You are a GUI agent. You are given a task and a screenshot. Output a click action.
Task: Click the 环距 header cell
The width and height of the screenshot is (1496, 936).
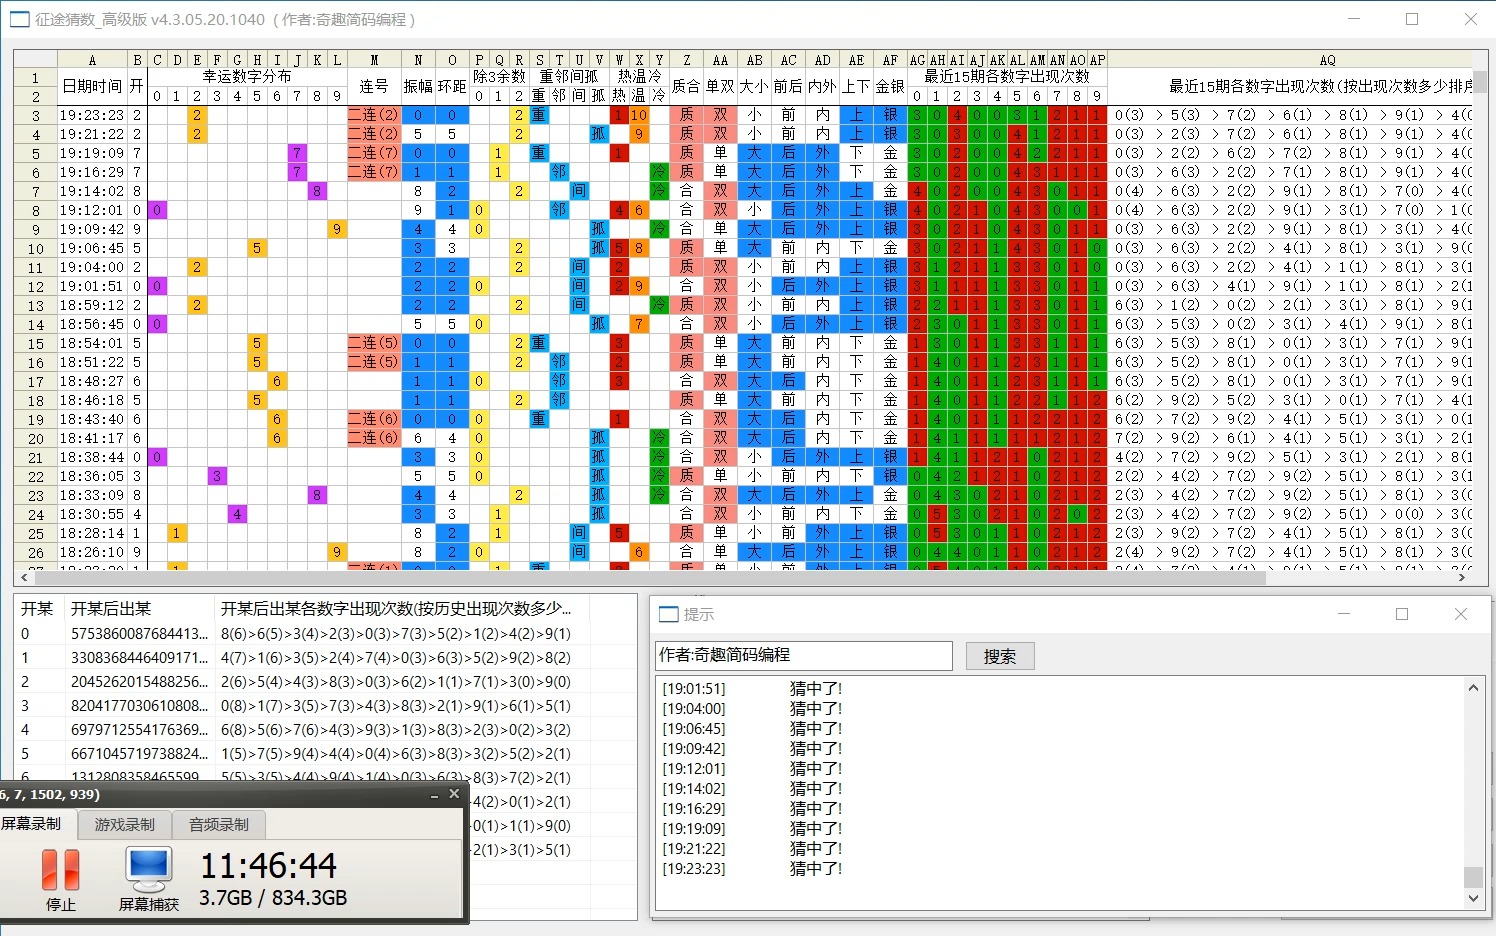click(x=452, y=86)
